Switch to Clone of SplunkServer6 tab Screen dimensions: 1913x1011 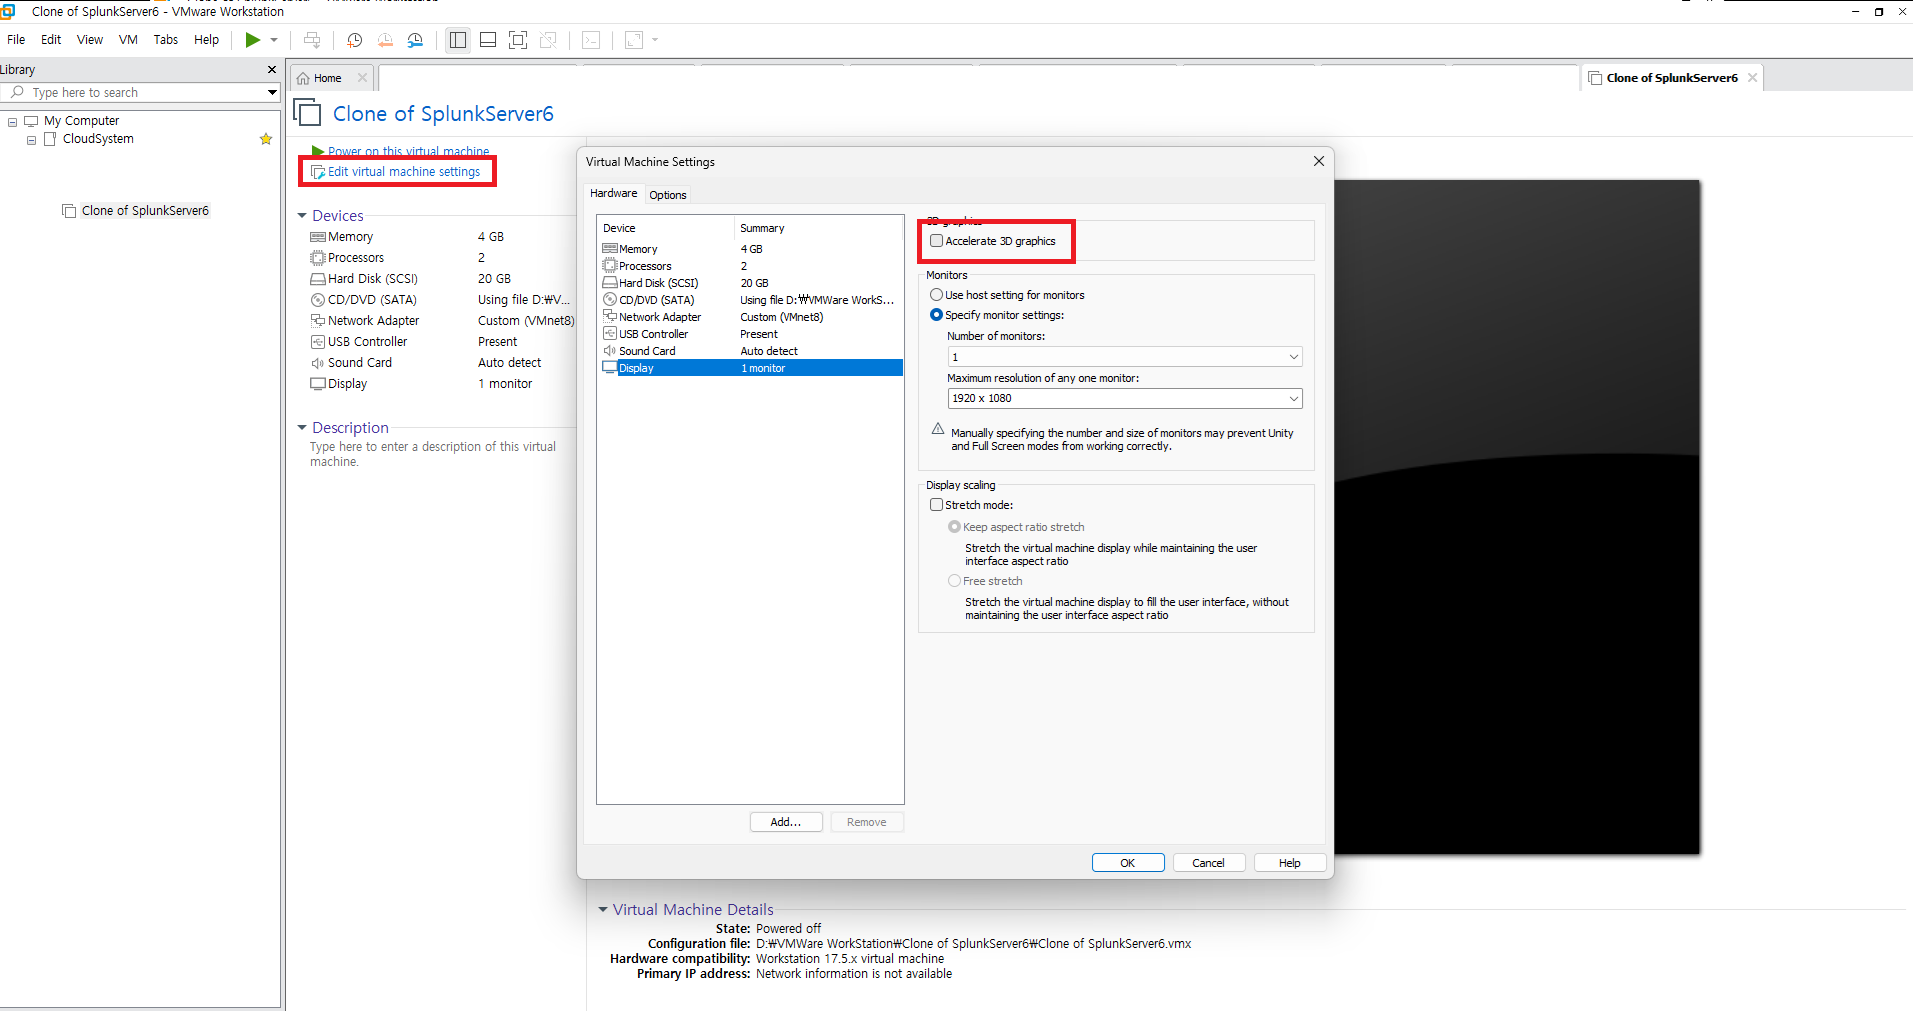click(1672, 78)
